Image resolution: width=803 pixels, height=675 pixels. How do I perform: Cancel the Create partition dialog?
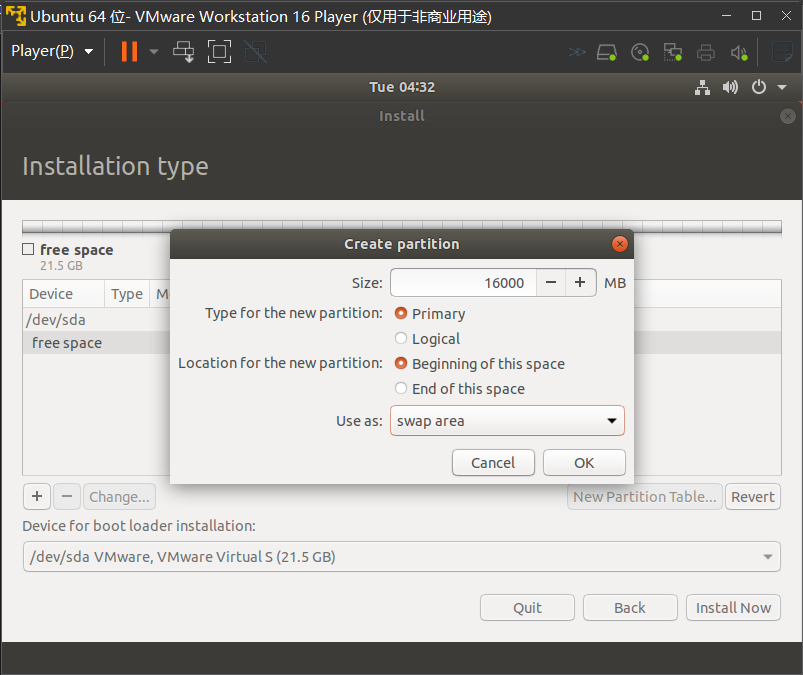(x=493, y=462)
